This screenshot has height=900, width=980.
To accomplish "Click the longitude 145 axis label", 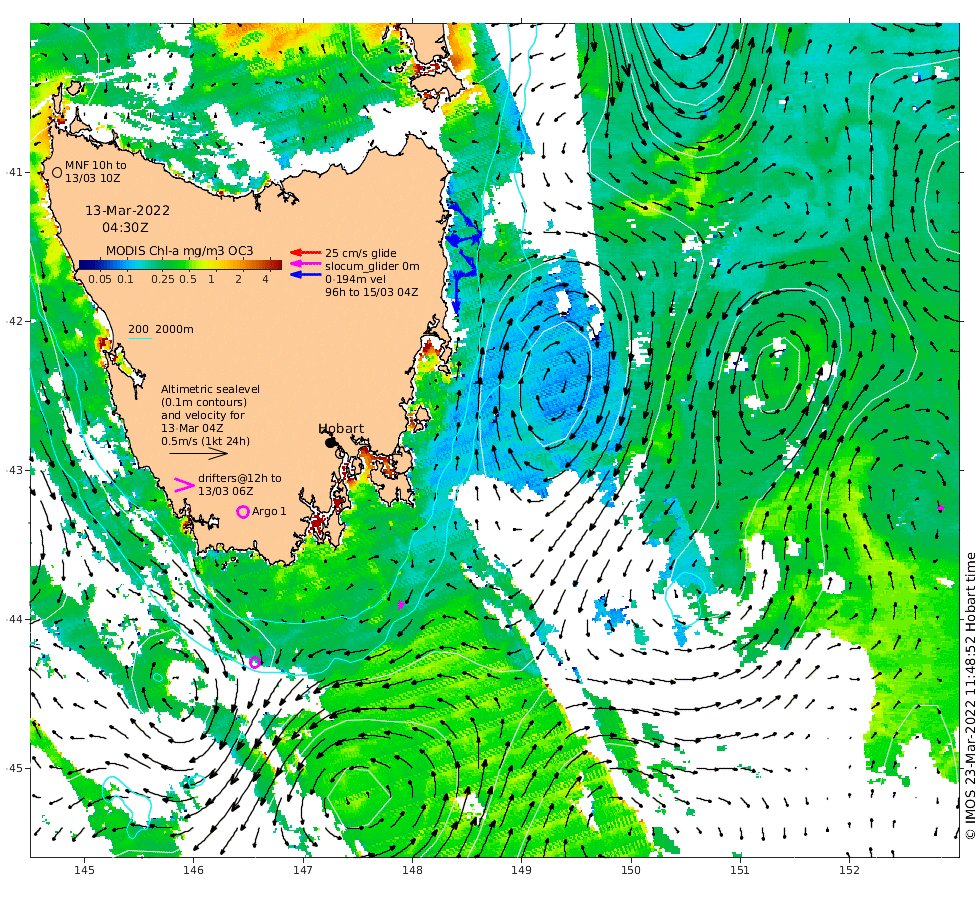I will tap(84, 870).
